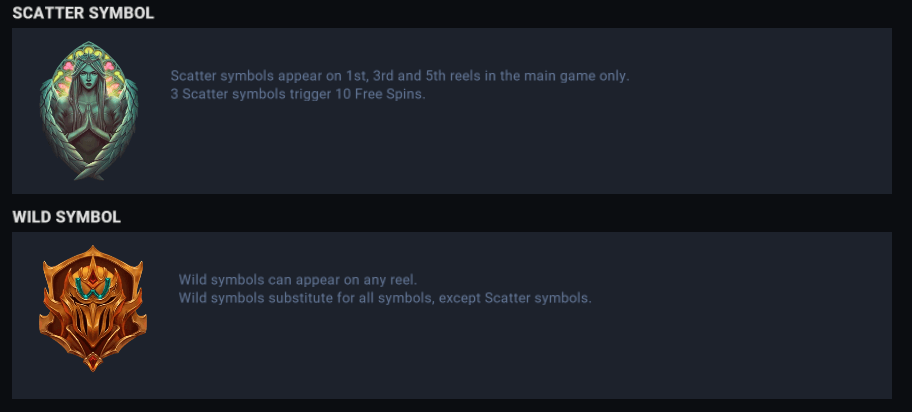This screenshot has width=912, height=412.
Task: Select the SCATTER SYMBOL heading
Action: pyautogui.click(x=82, y=13)
